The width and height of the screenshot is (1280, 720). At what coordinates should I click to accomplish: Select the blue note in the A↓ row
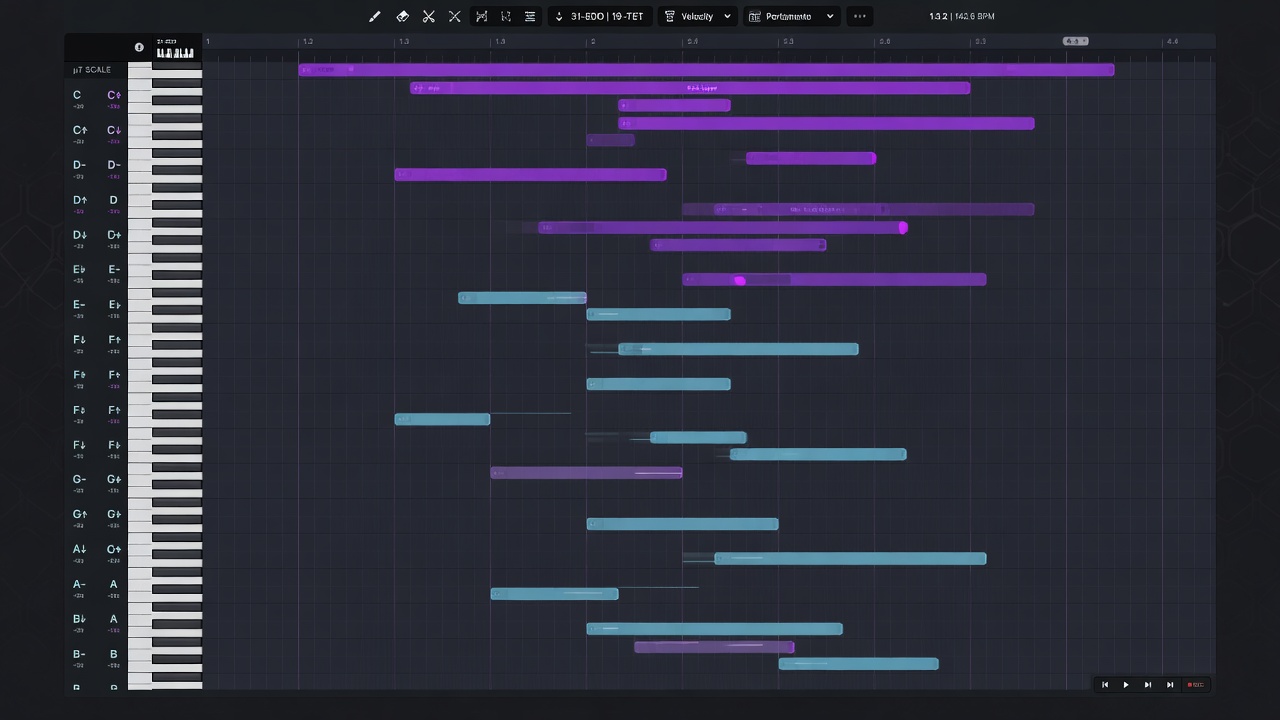(x=850, y=559)
